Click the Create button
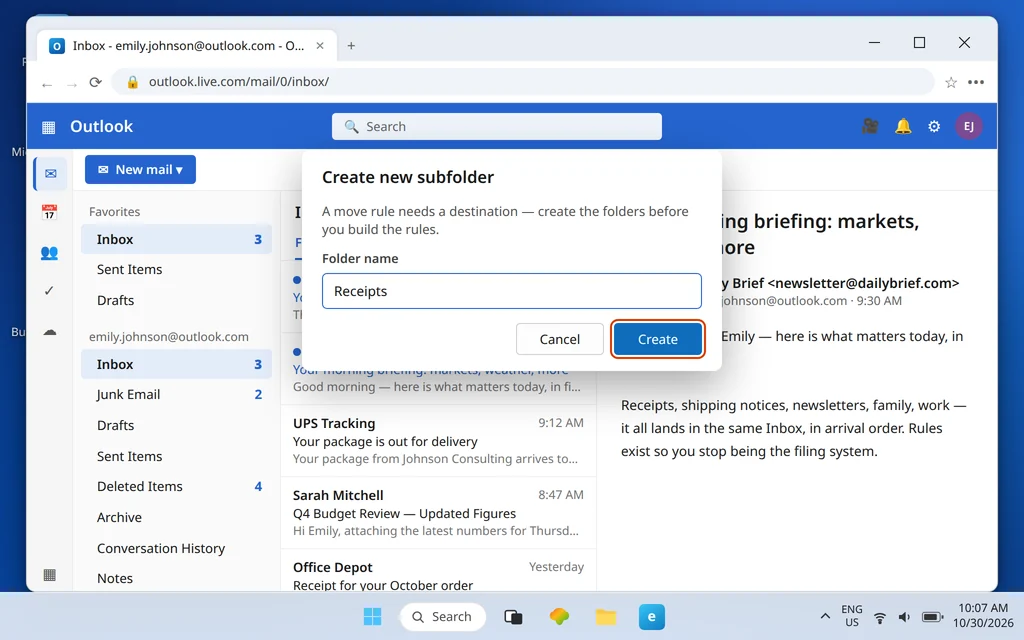 coord(658,339)
